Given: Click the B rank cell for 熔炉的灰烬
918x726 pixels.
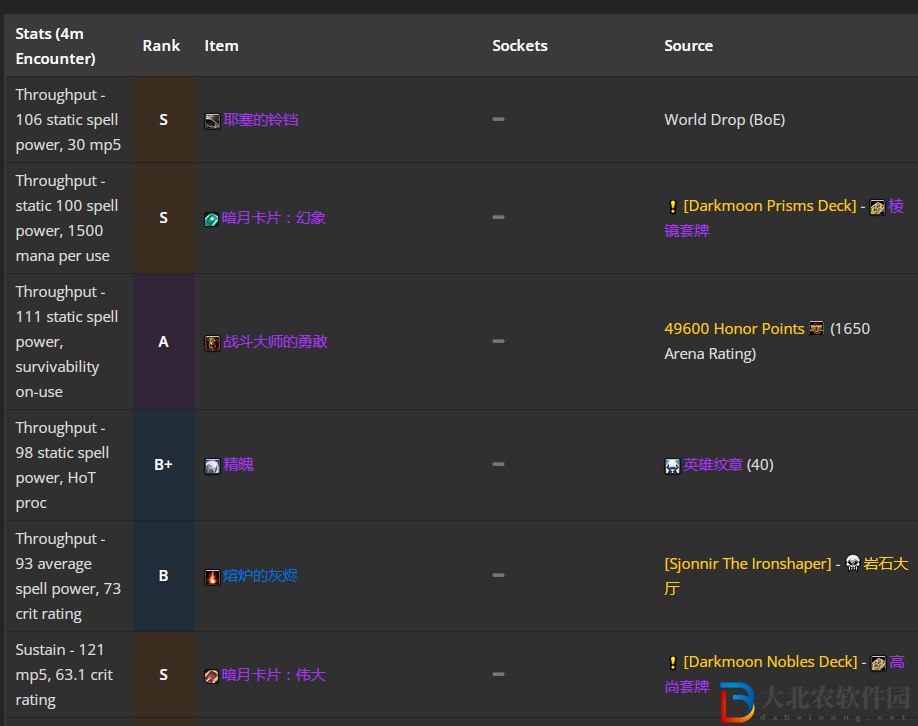Looking at the screenshot, I should click(x=164, y=576).
